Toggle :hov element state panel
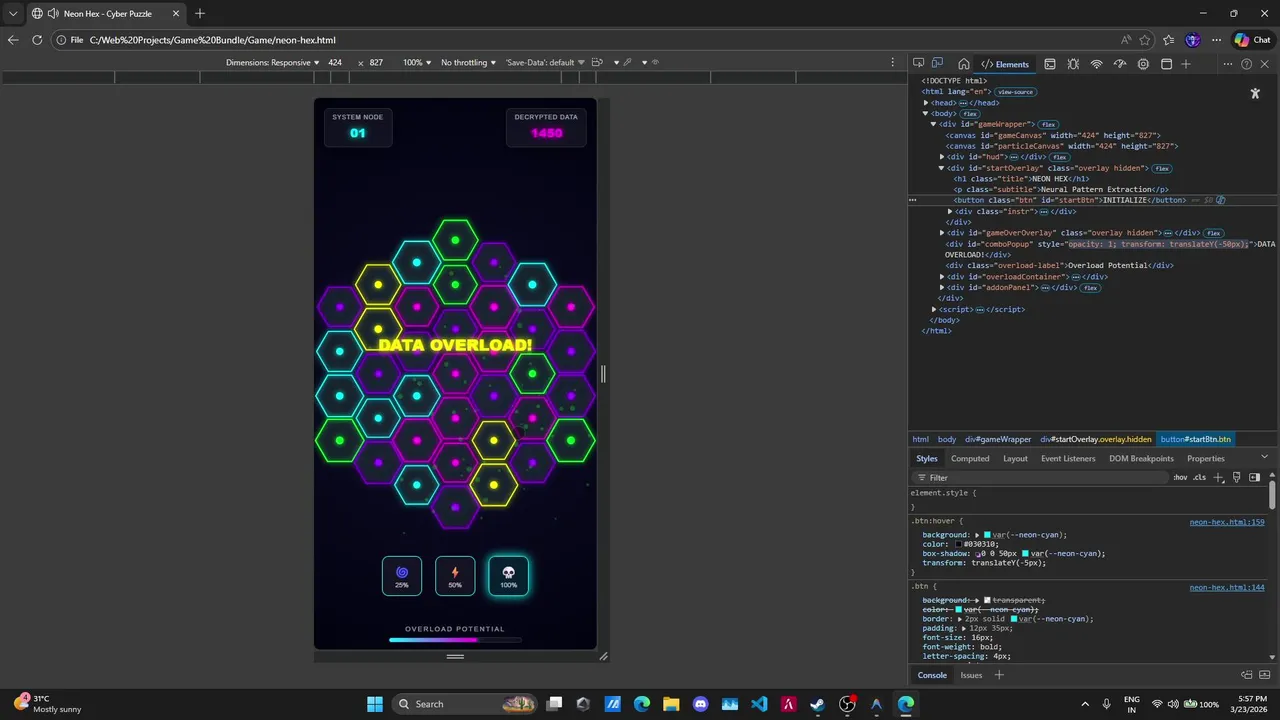1280x720 pixels. 1180,477
